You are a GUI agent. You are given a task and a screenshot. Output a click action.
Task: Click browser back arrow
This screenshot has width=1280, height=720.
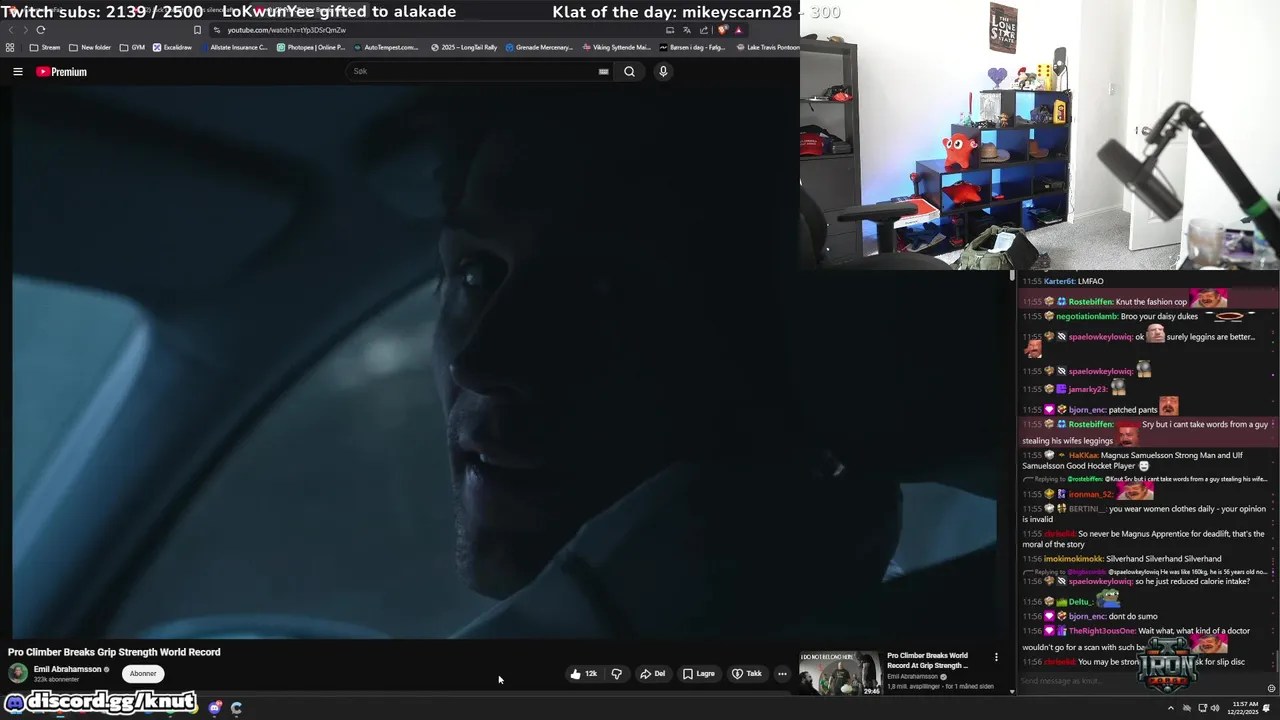point(11,30)
